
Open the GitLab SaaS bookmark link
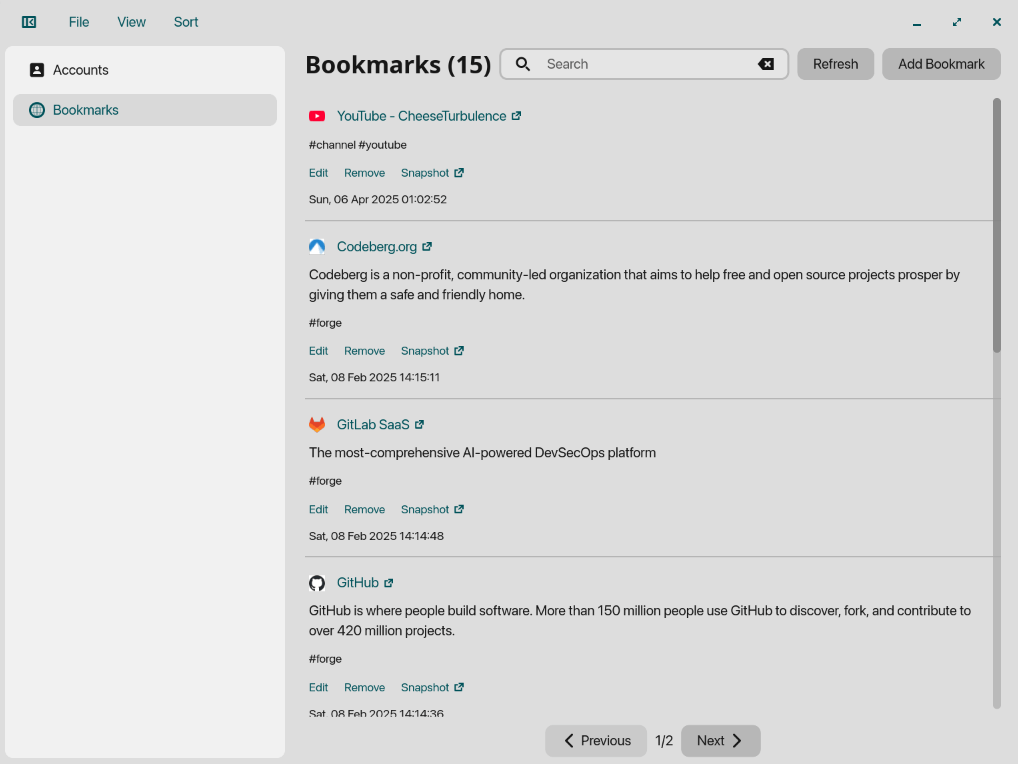point(373,425)
